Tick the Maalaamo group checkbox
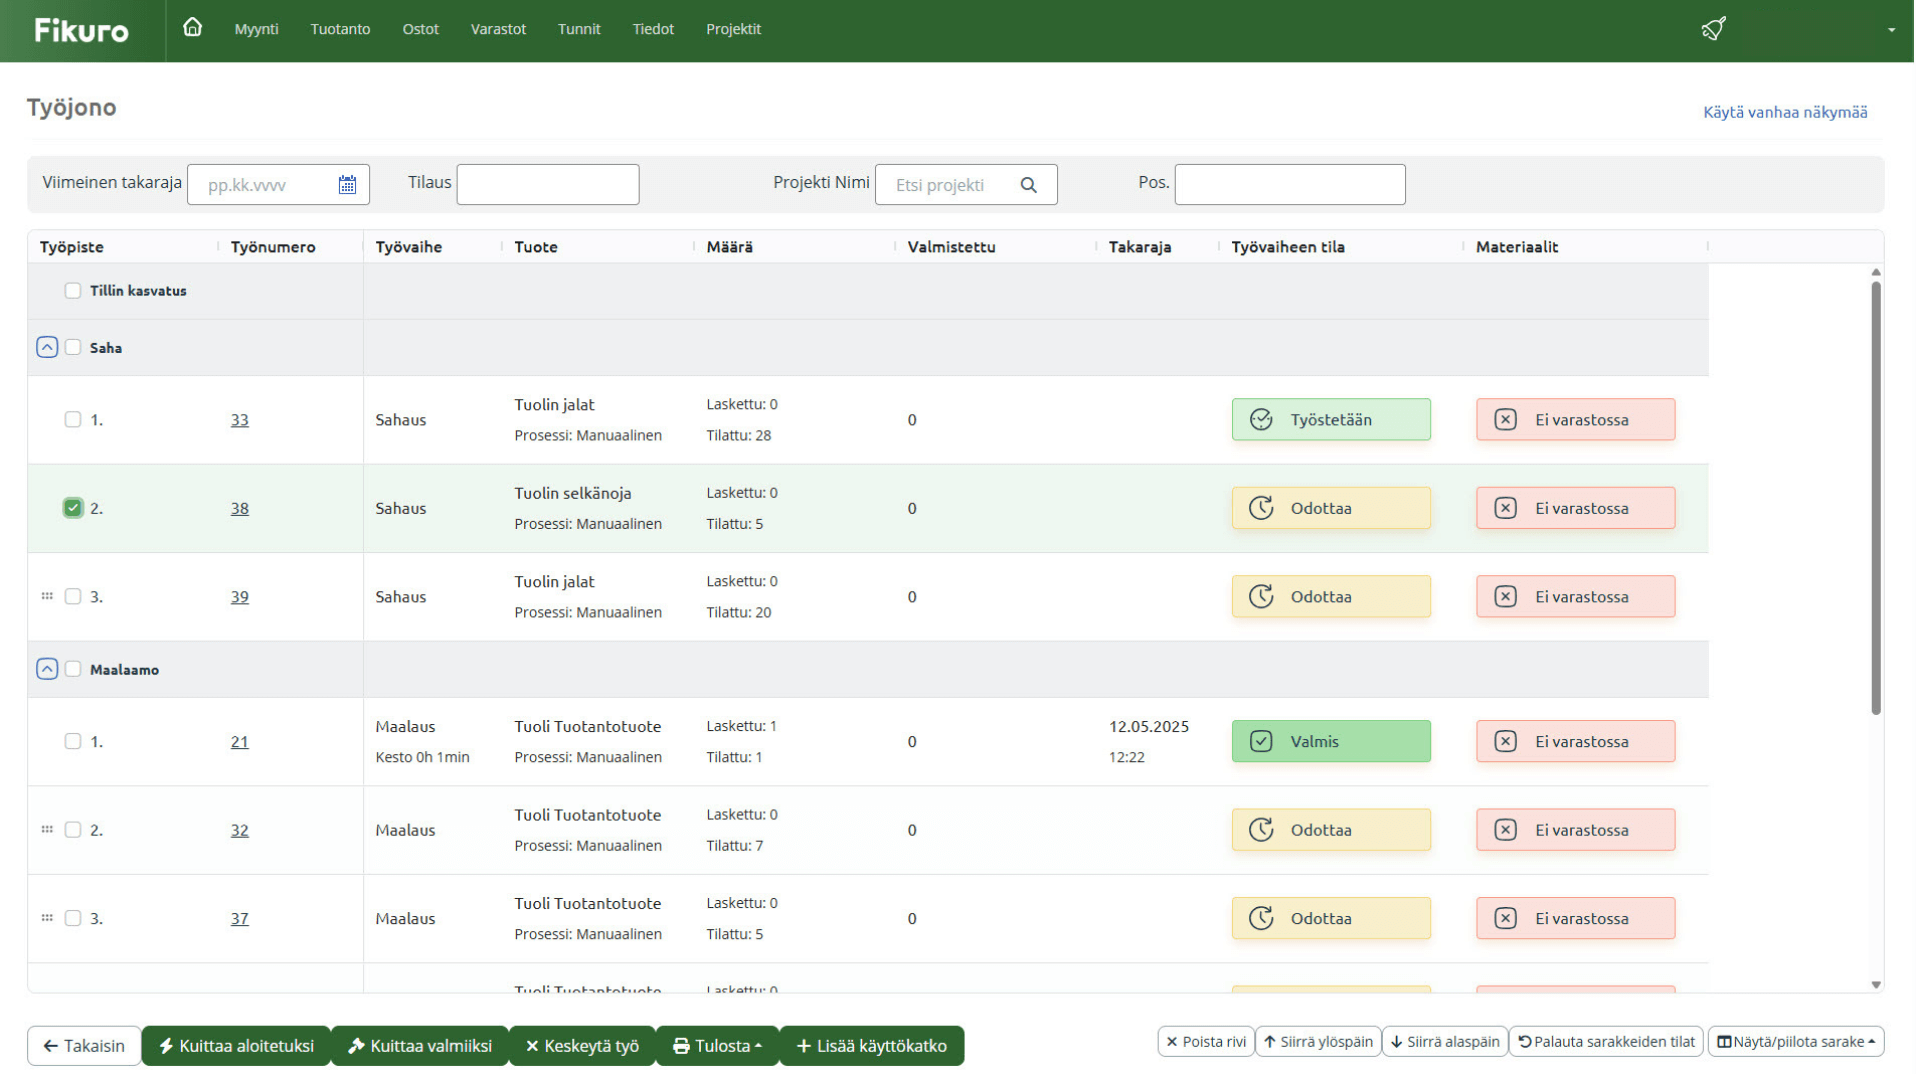Image resolution: width=1916 pixels, height=1074 pixels. (x=73, y=669)
